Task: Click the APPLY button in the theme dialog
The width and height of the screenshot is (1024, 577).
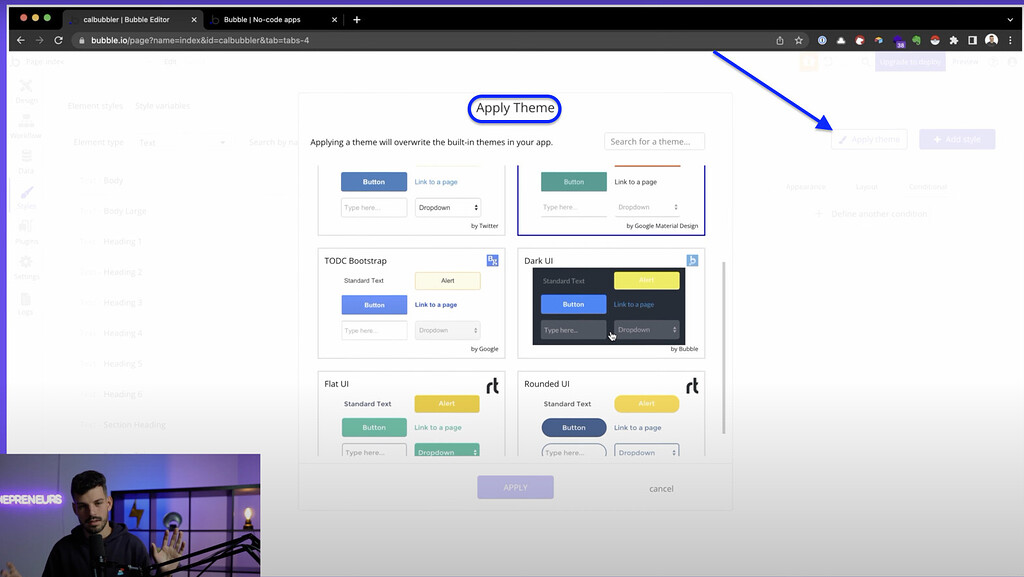Action: pyautogui.click(x=515, y=487)
